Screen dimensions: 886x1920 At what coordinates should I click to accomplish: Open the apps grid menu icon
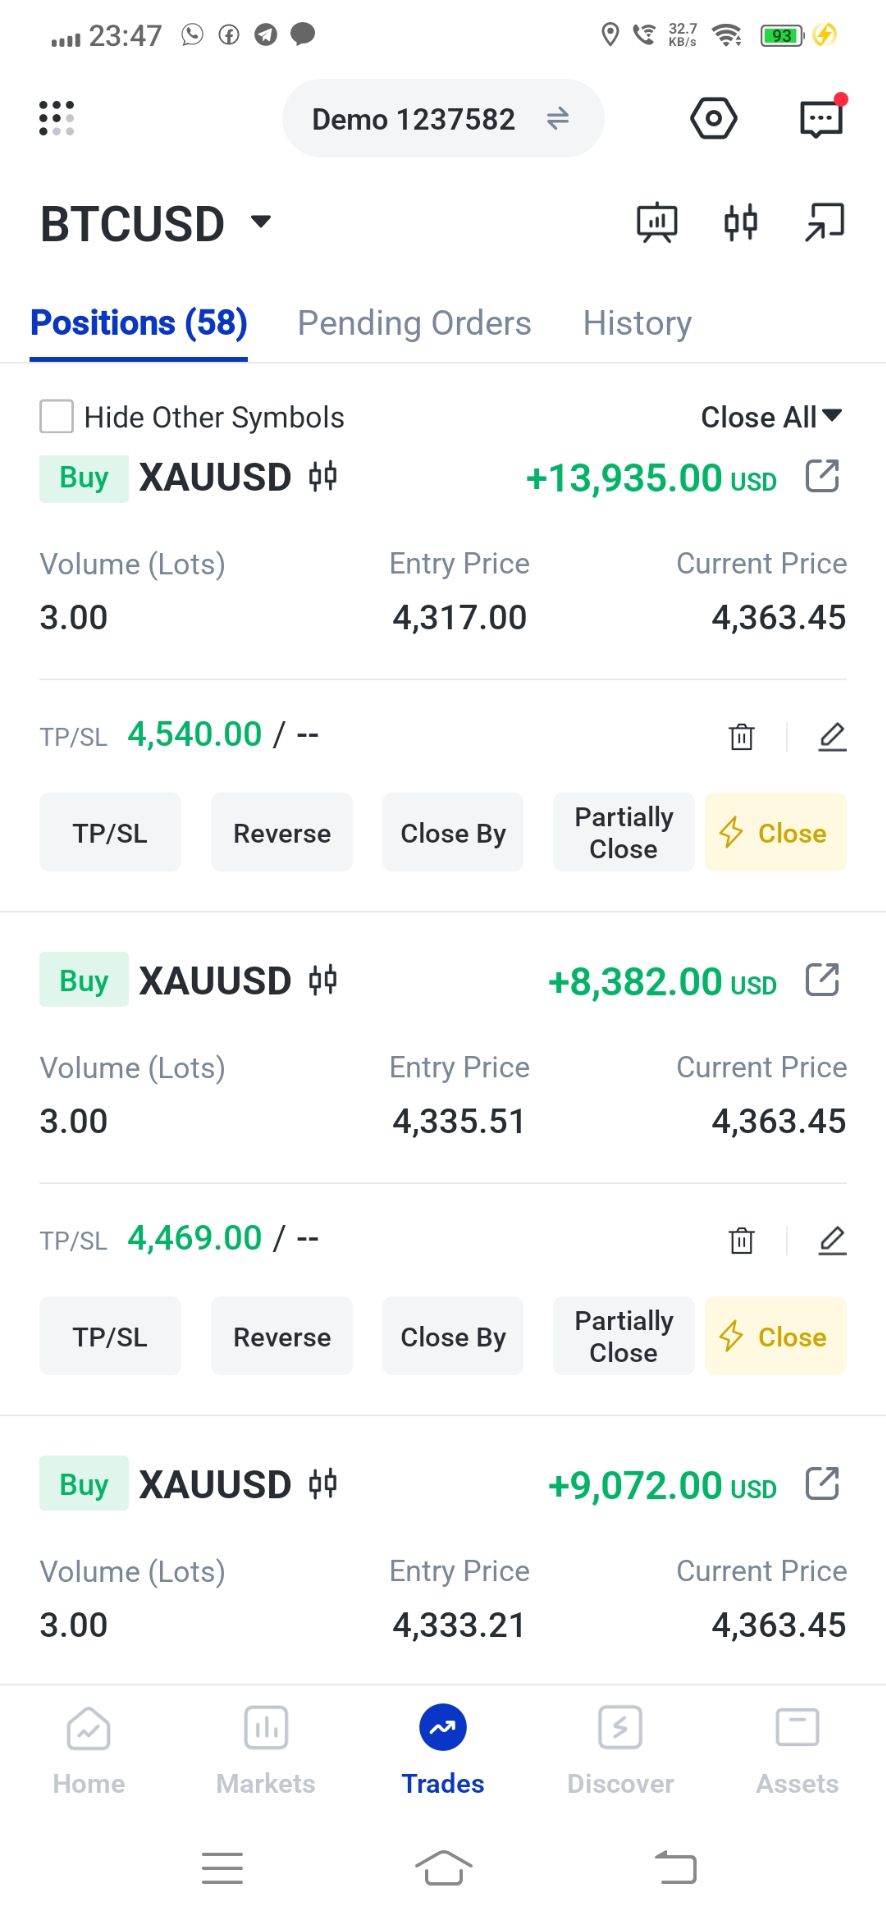[57, 118]
